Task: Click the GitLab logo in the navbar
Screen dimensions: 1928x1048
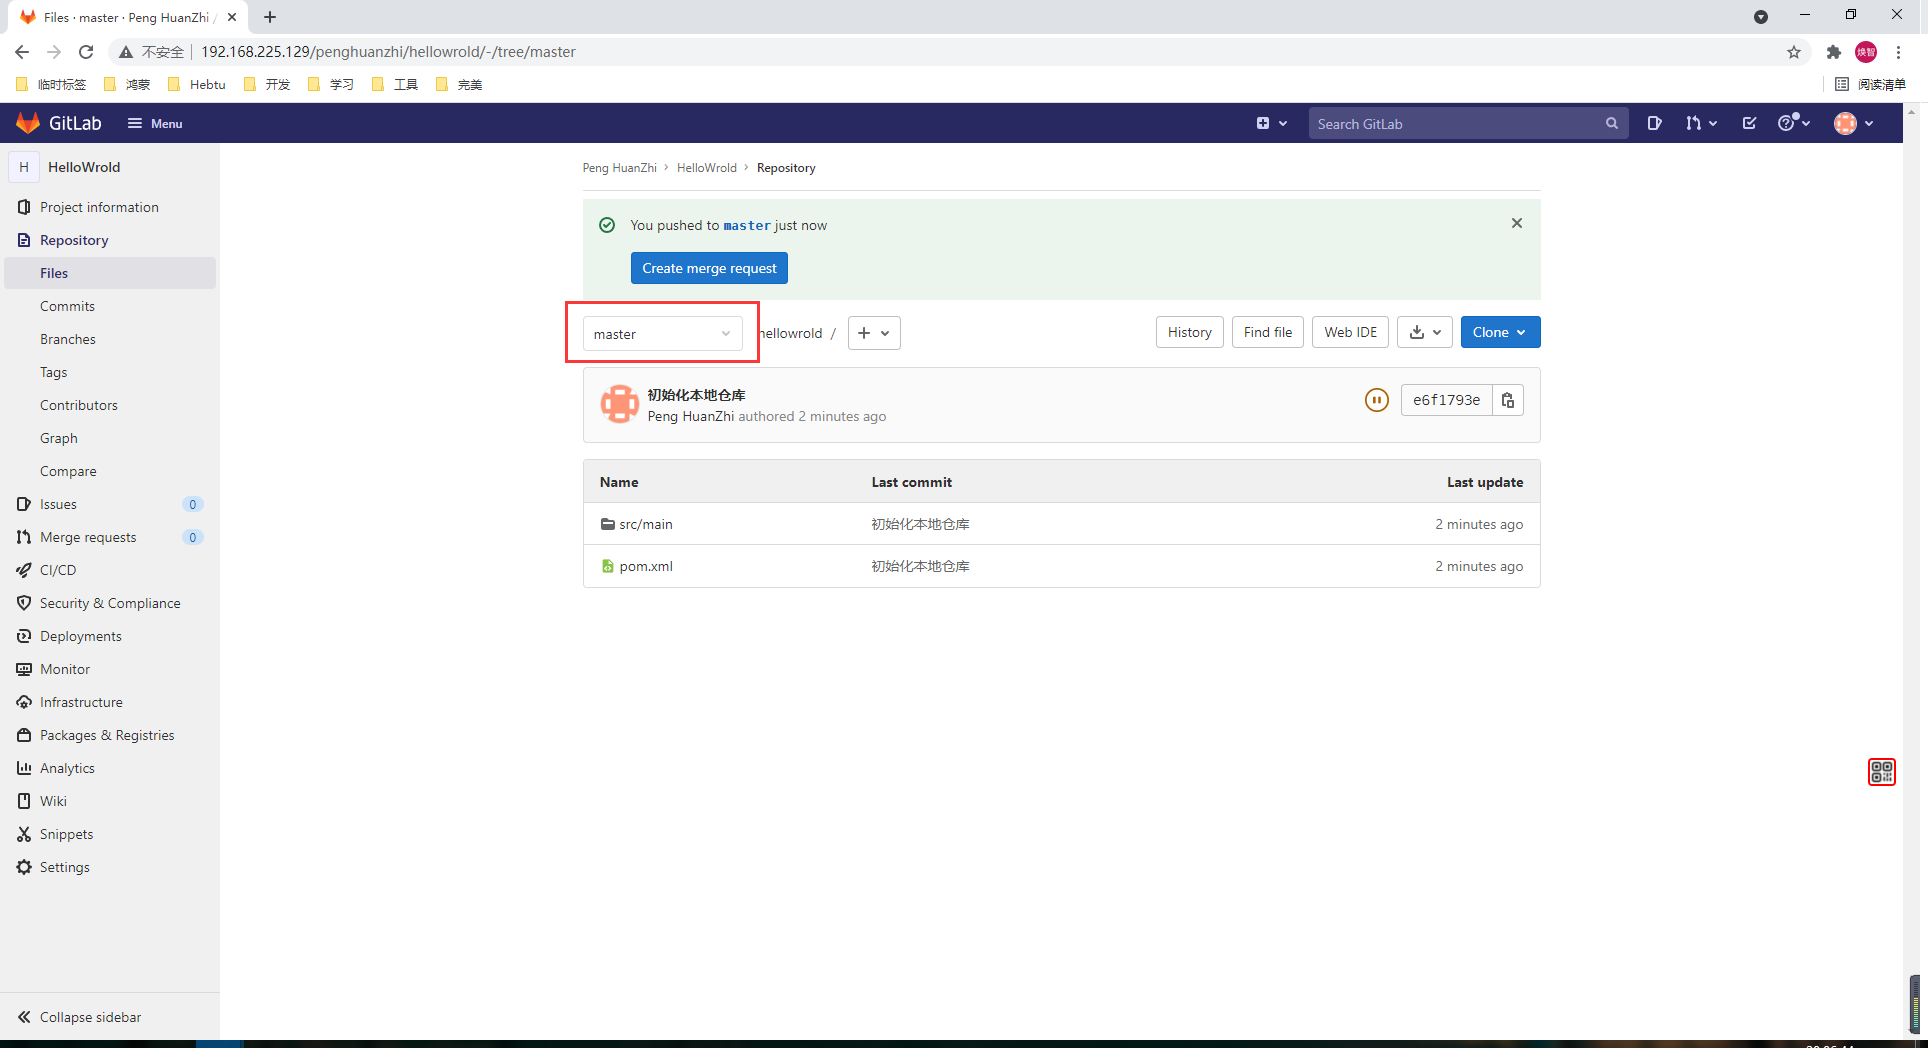Action: [x=59, y=123]
